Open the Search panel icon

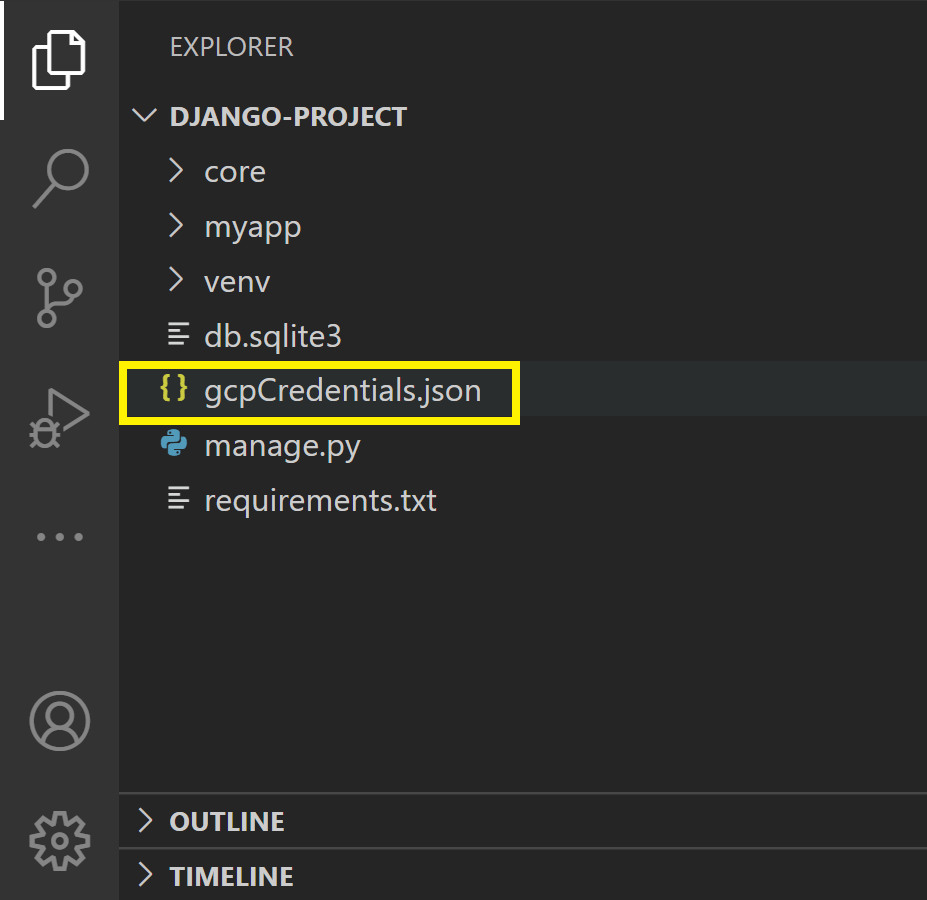tap(60, 179)
